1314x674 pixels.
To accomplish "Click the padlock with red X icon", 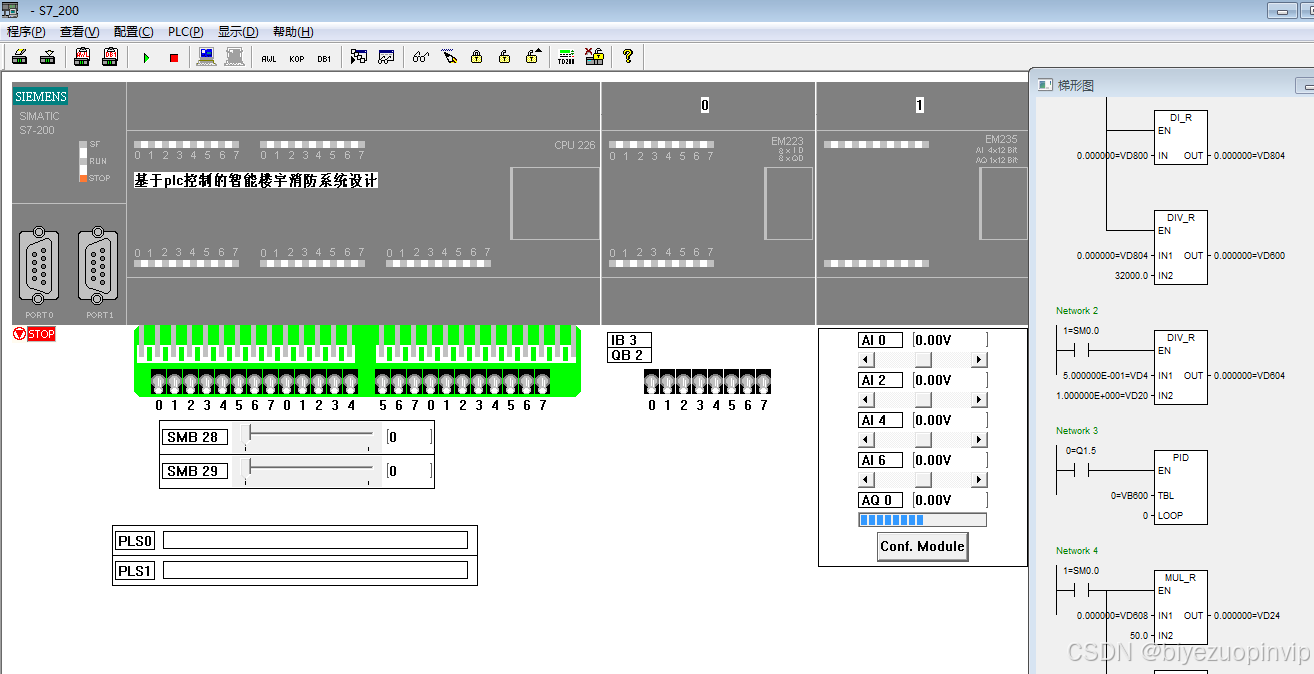I will click(x=595, y=57).
